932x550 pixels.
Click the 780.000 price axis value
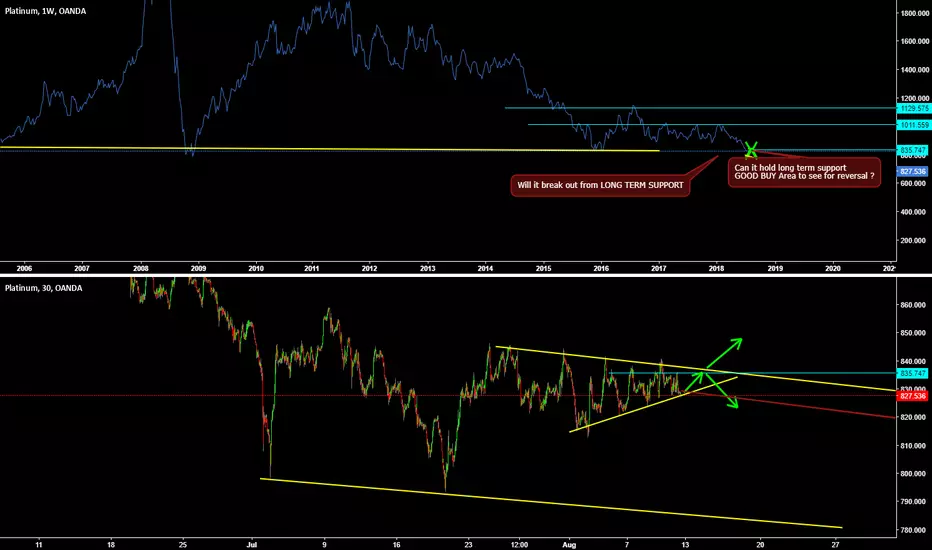coord(914,530)
